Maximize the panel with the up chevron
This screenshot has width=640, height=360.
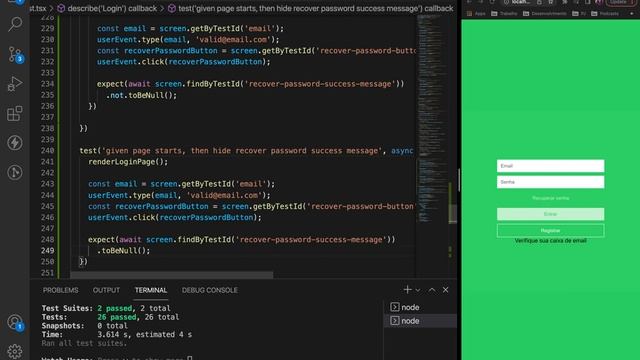click(432, 290)
